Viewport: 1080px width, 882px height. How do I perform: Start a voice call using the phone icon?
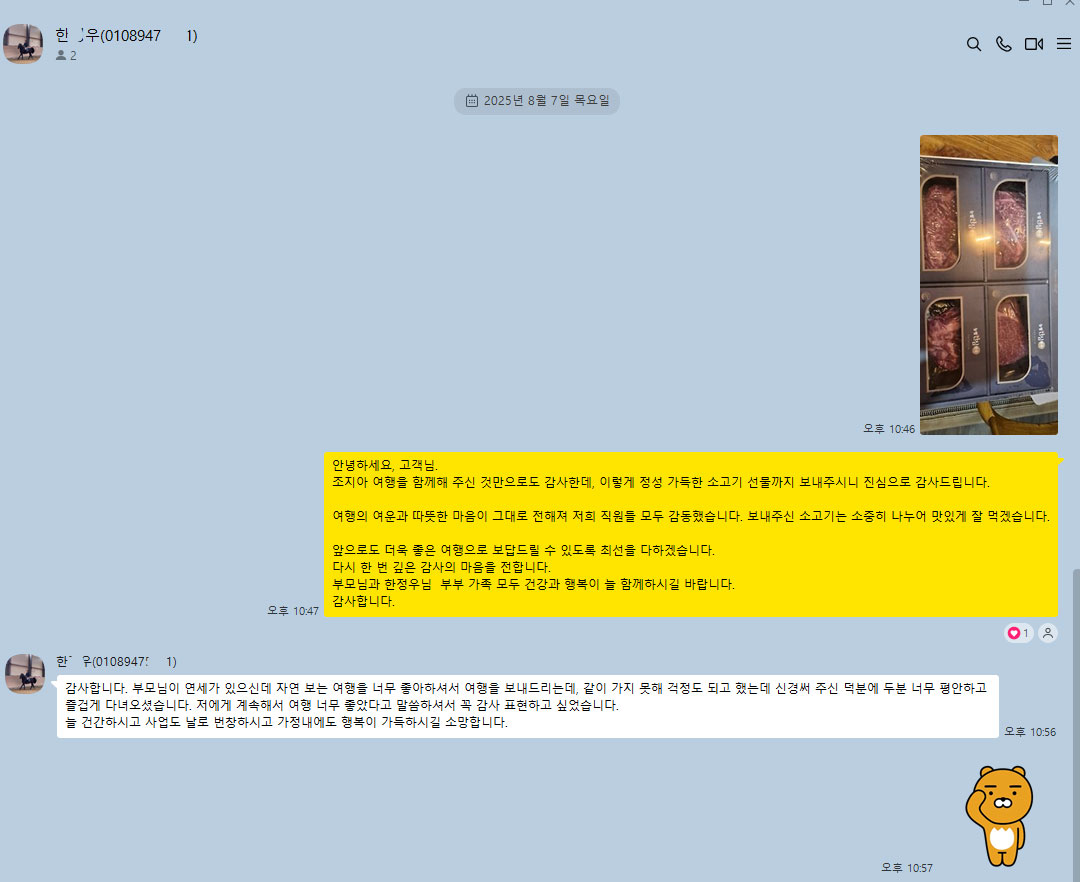pyautogui.click(x=1003, y=44)
